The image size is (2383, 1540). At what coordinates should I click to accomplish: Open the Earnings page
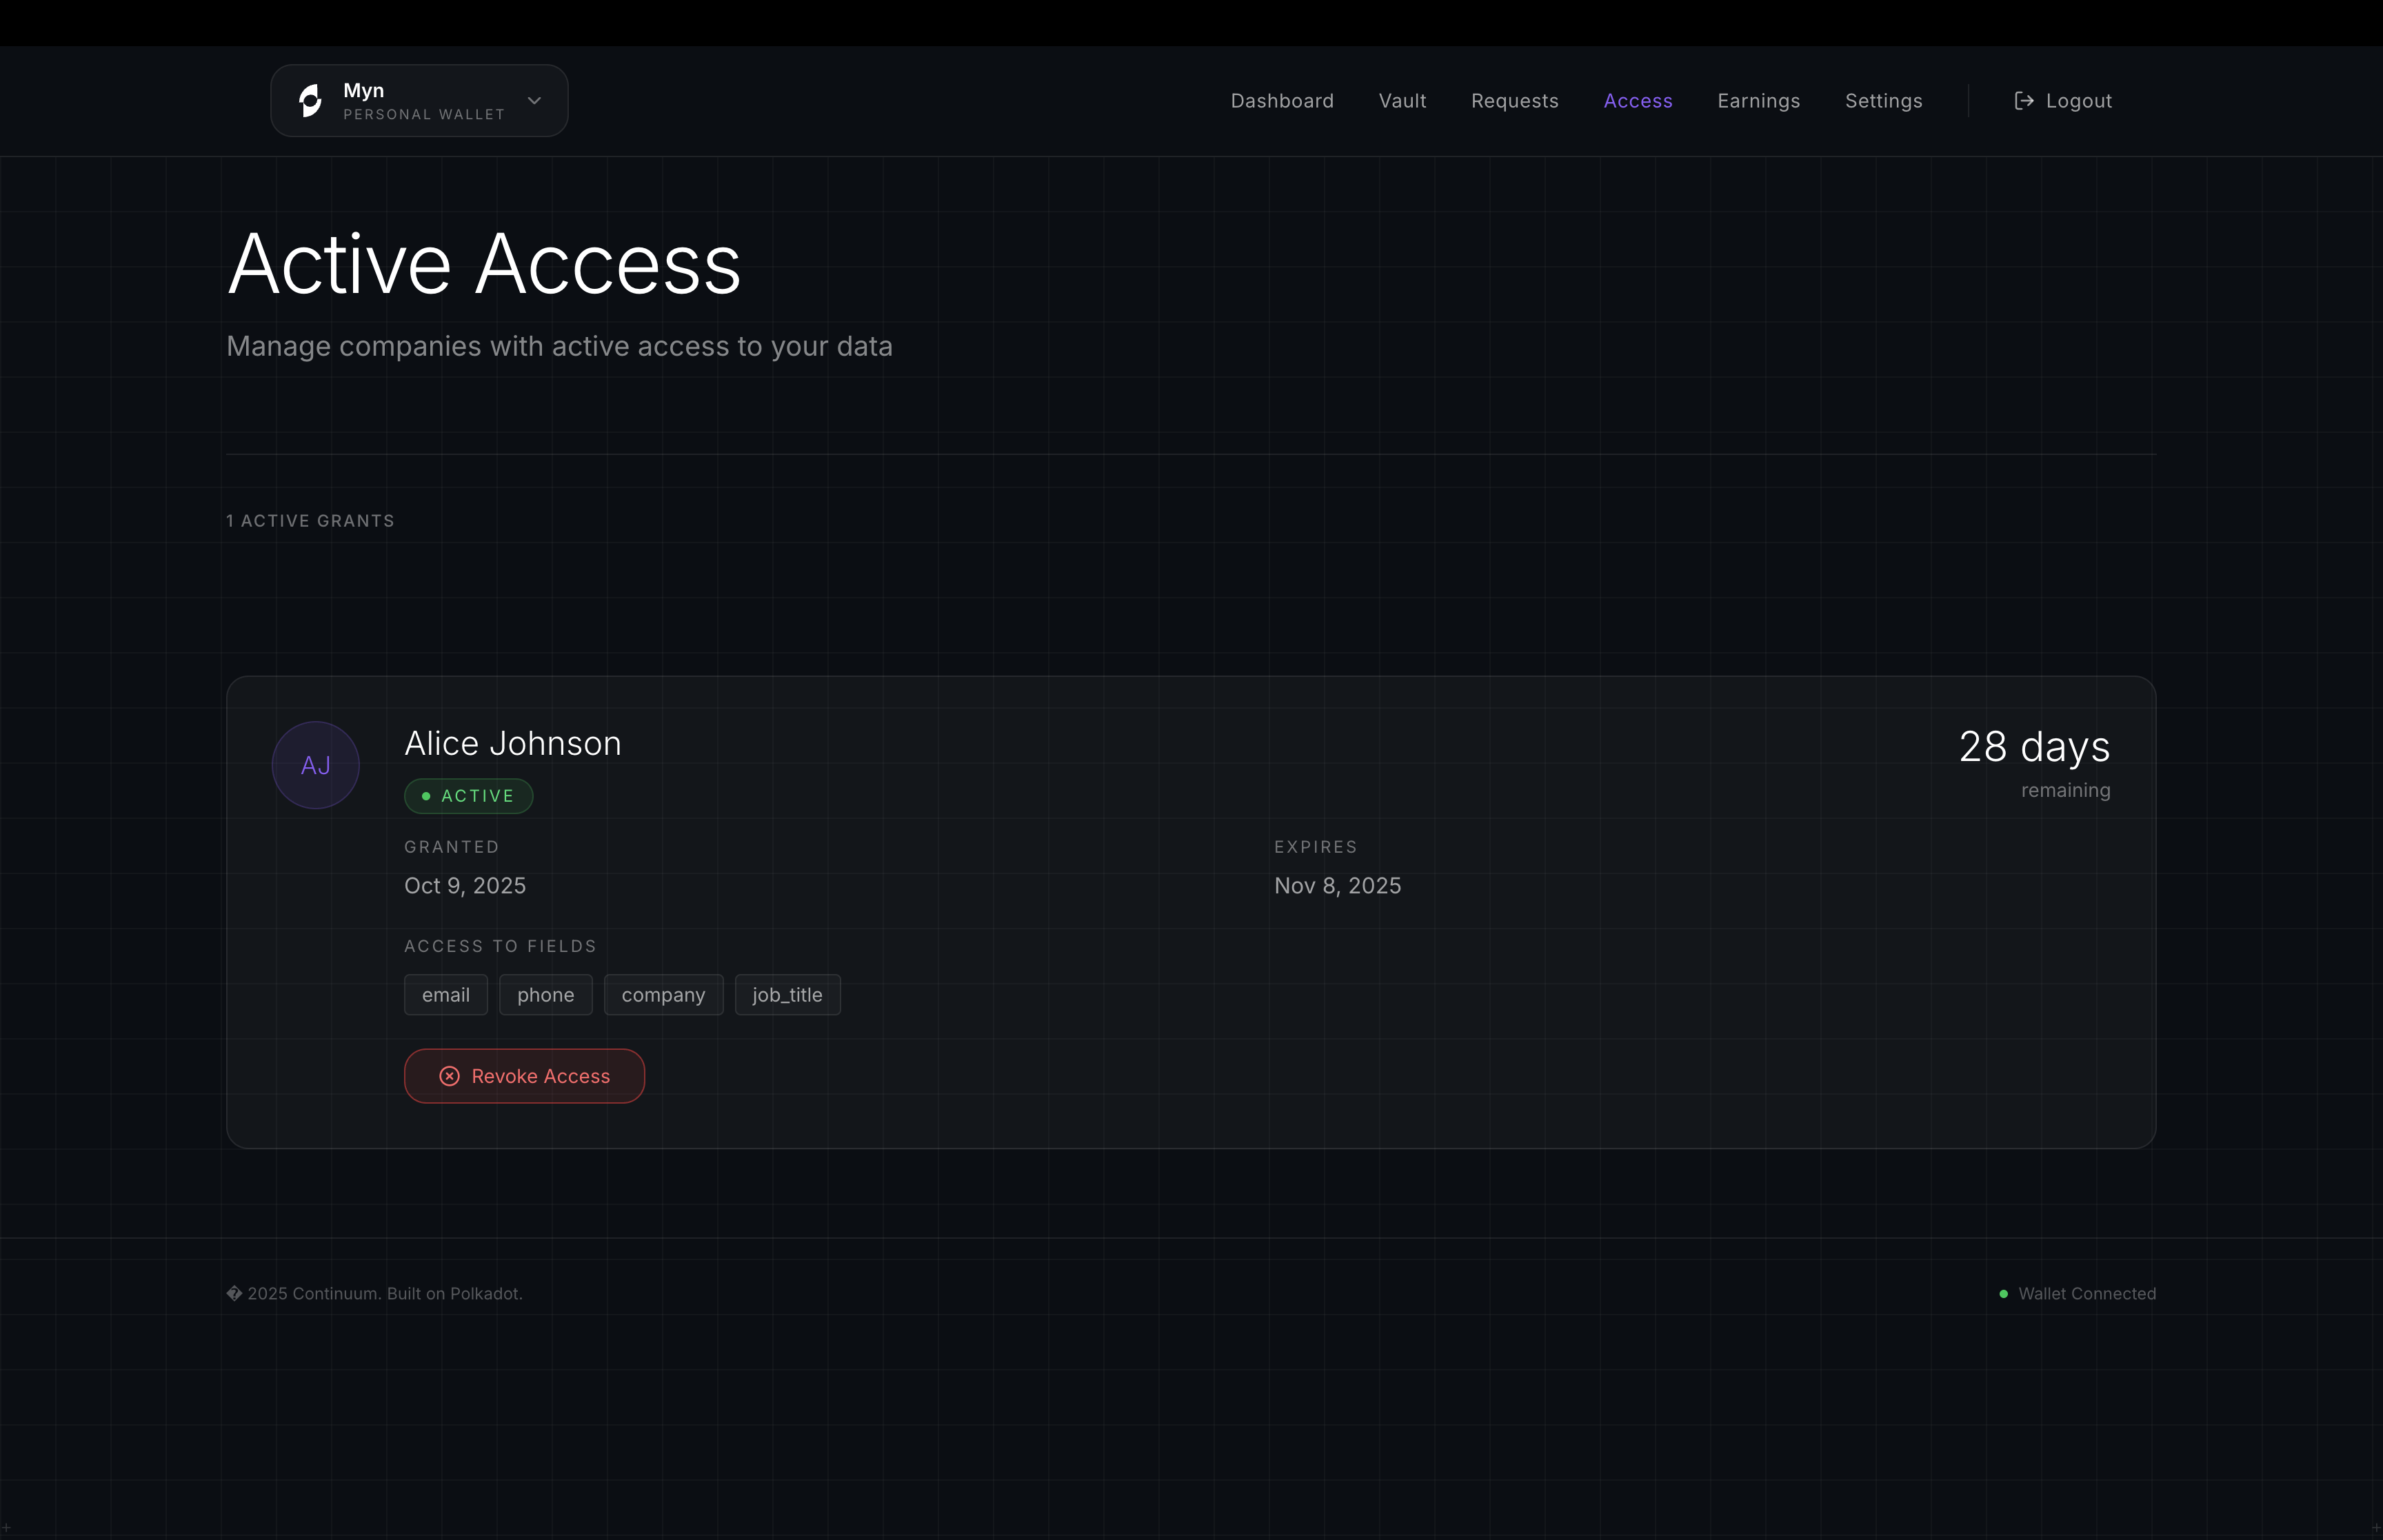point(1758,101)
